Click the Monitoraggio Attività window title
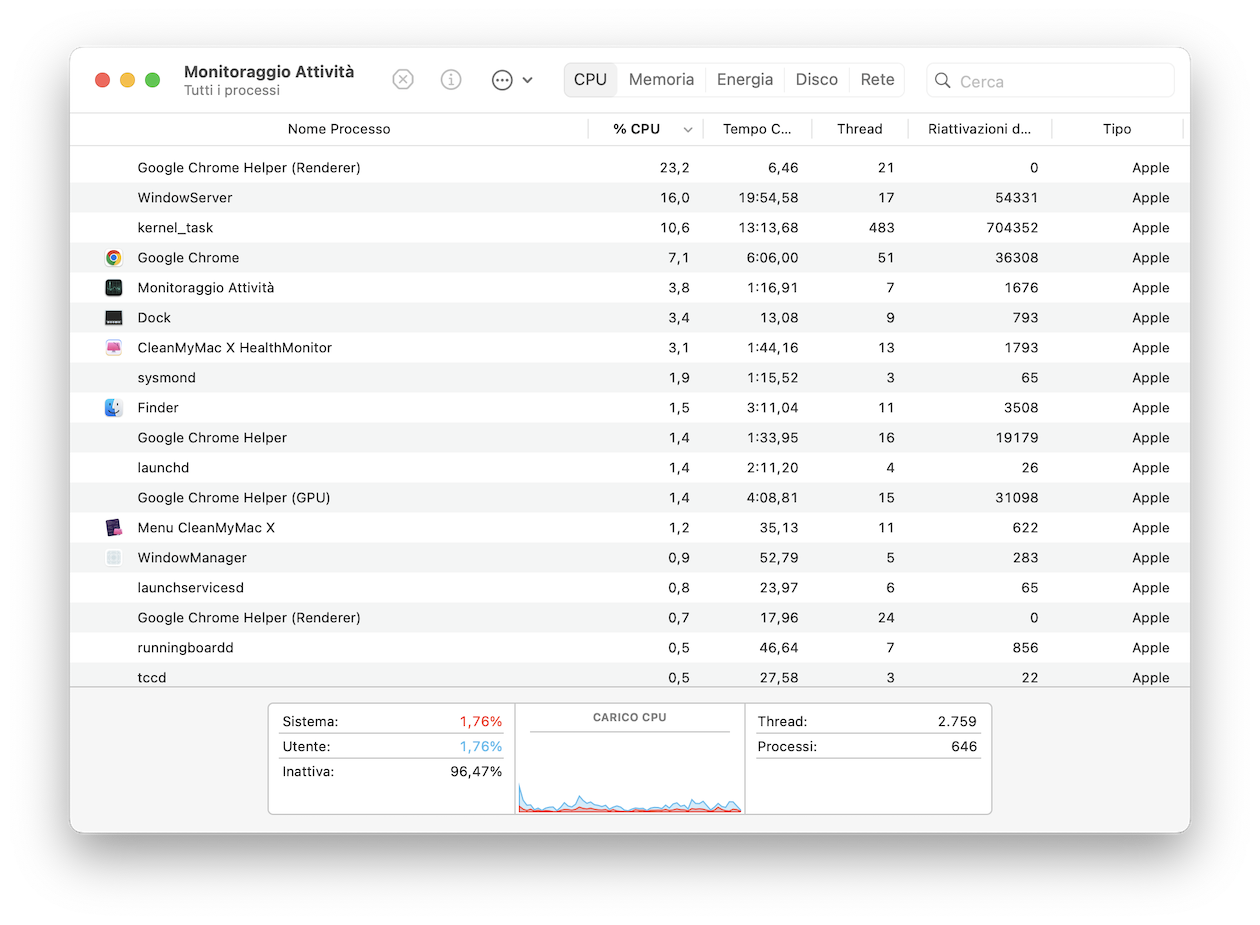The width and height of the screenshot is (1260, 925). (269, 72)
